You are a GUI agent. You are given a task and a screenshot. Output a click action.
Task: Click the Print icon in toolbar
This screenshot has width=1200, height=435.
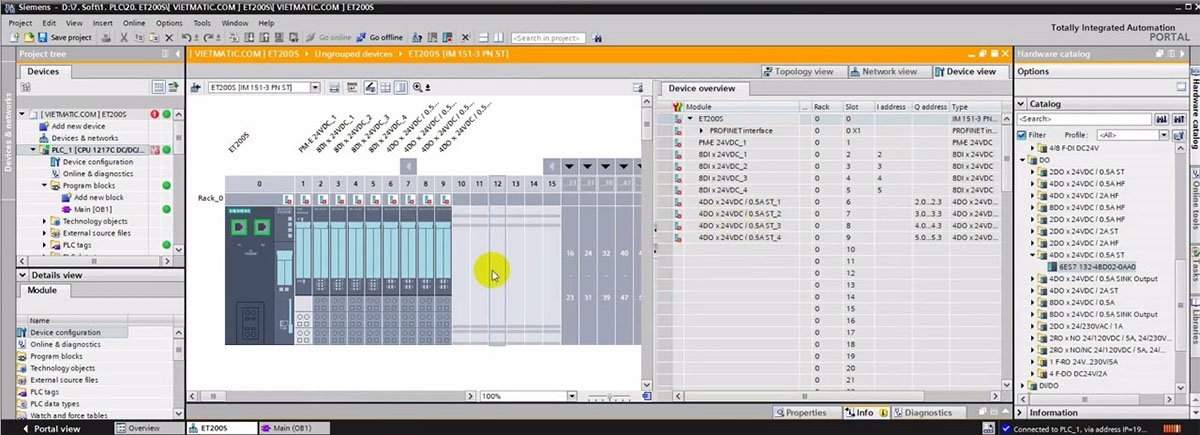pyautogui.click(x=105, y=37)
